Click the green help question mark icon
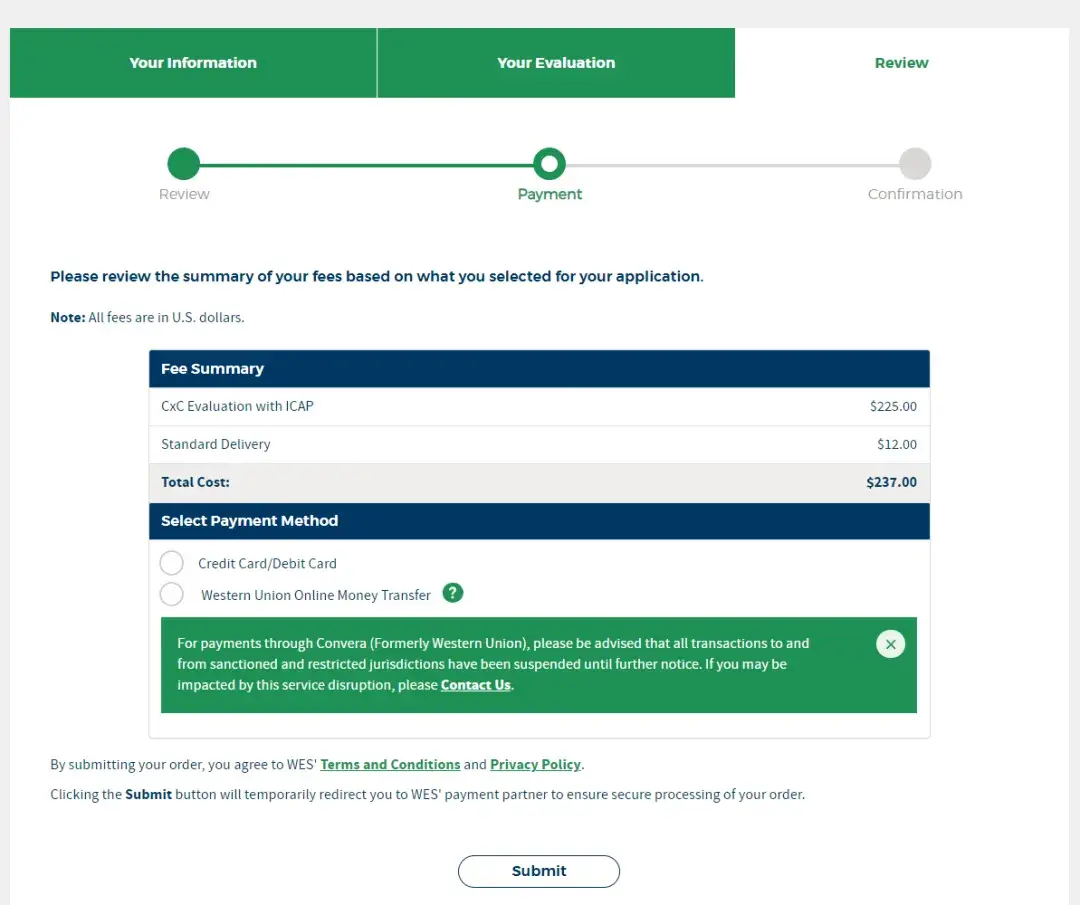The image size is (1080, 905). point(453,593)
